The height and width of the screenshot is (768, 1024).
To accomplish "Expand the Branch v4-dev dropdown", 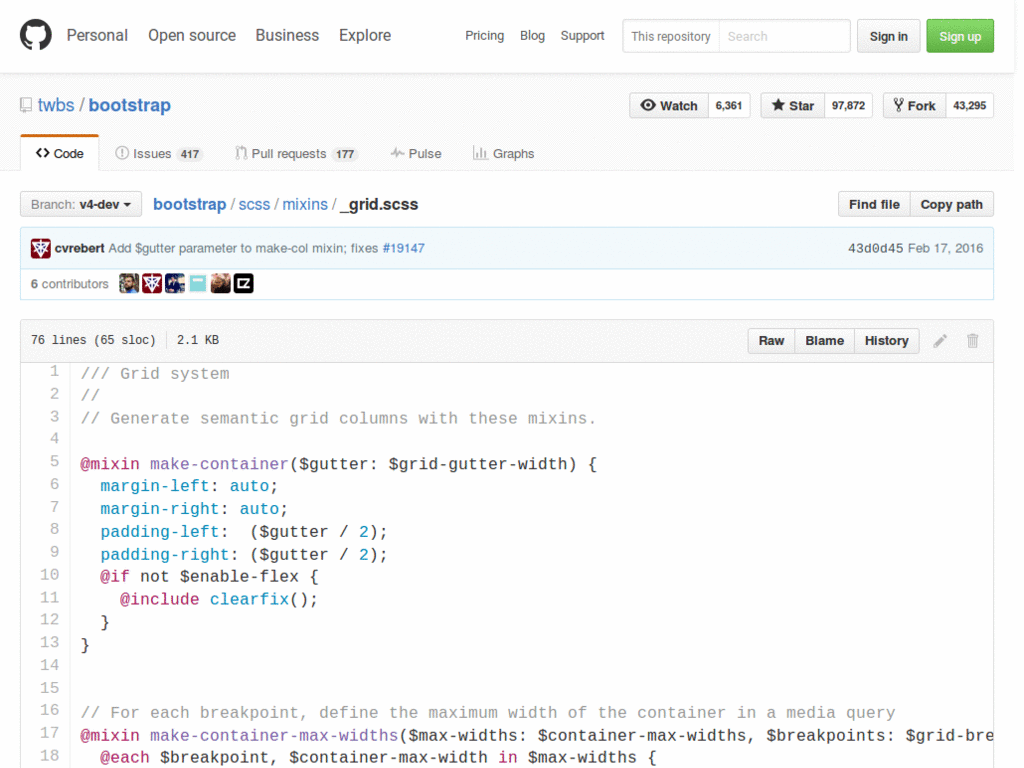I will pyautogui.click(x=81, y=204).
